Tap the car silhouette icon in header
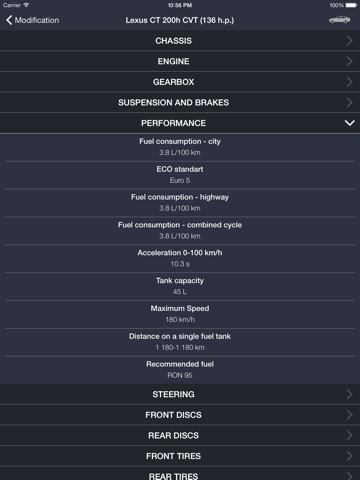Image resolution: width=360 pixels, height=480 pixels. (339, 20)
